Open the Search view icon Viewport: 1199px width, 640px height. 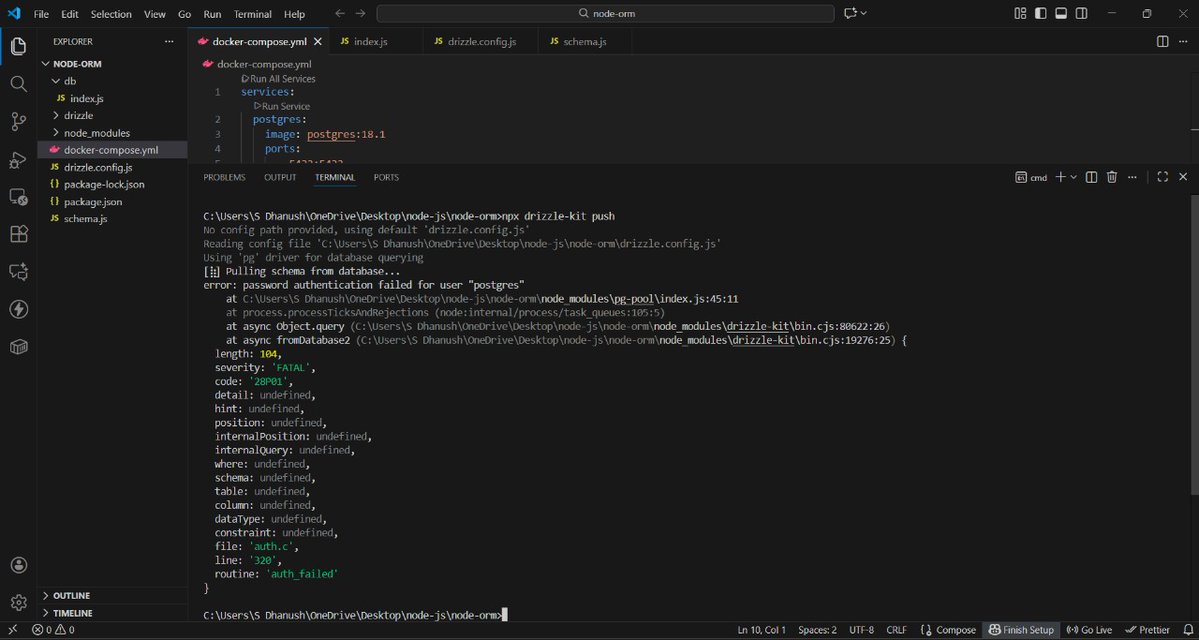(18, 83)
